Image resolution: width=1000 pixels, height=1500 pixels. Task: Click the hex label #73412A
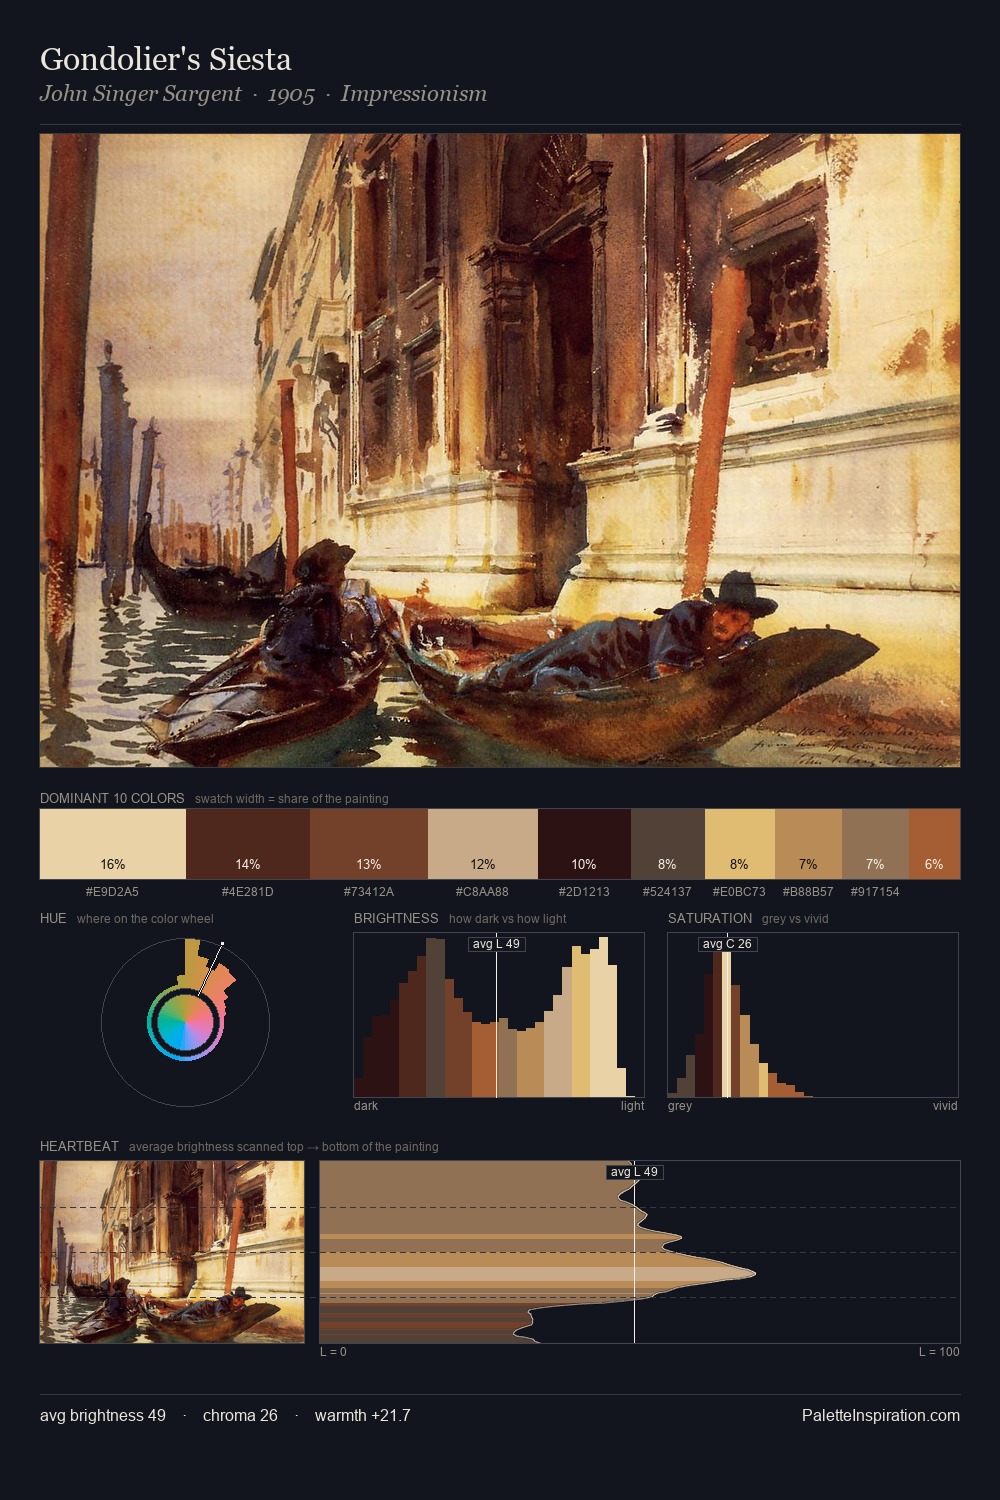(x=369, y=892)
